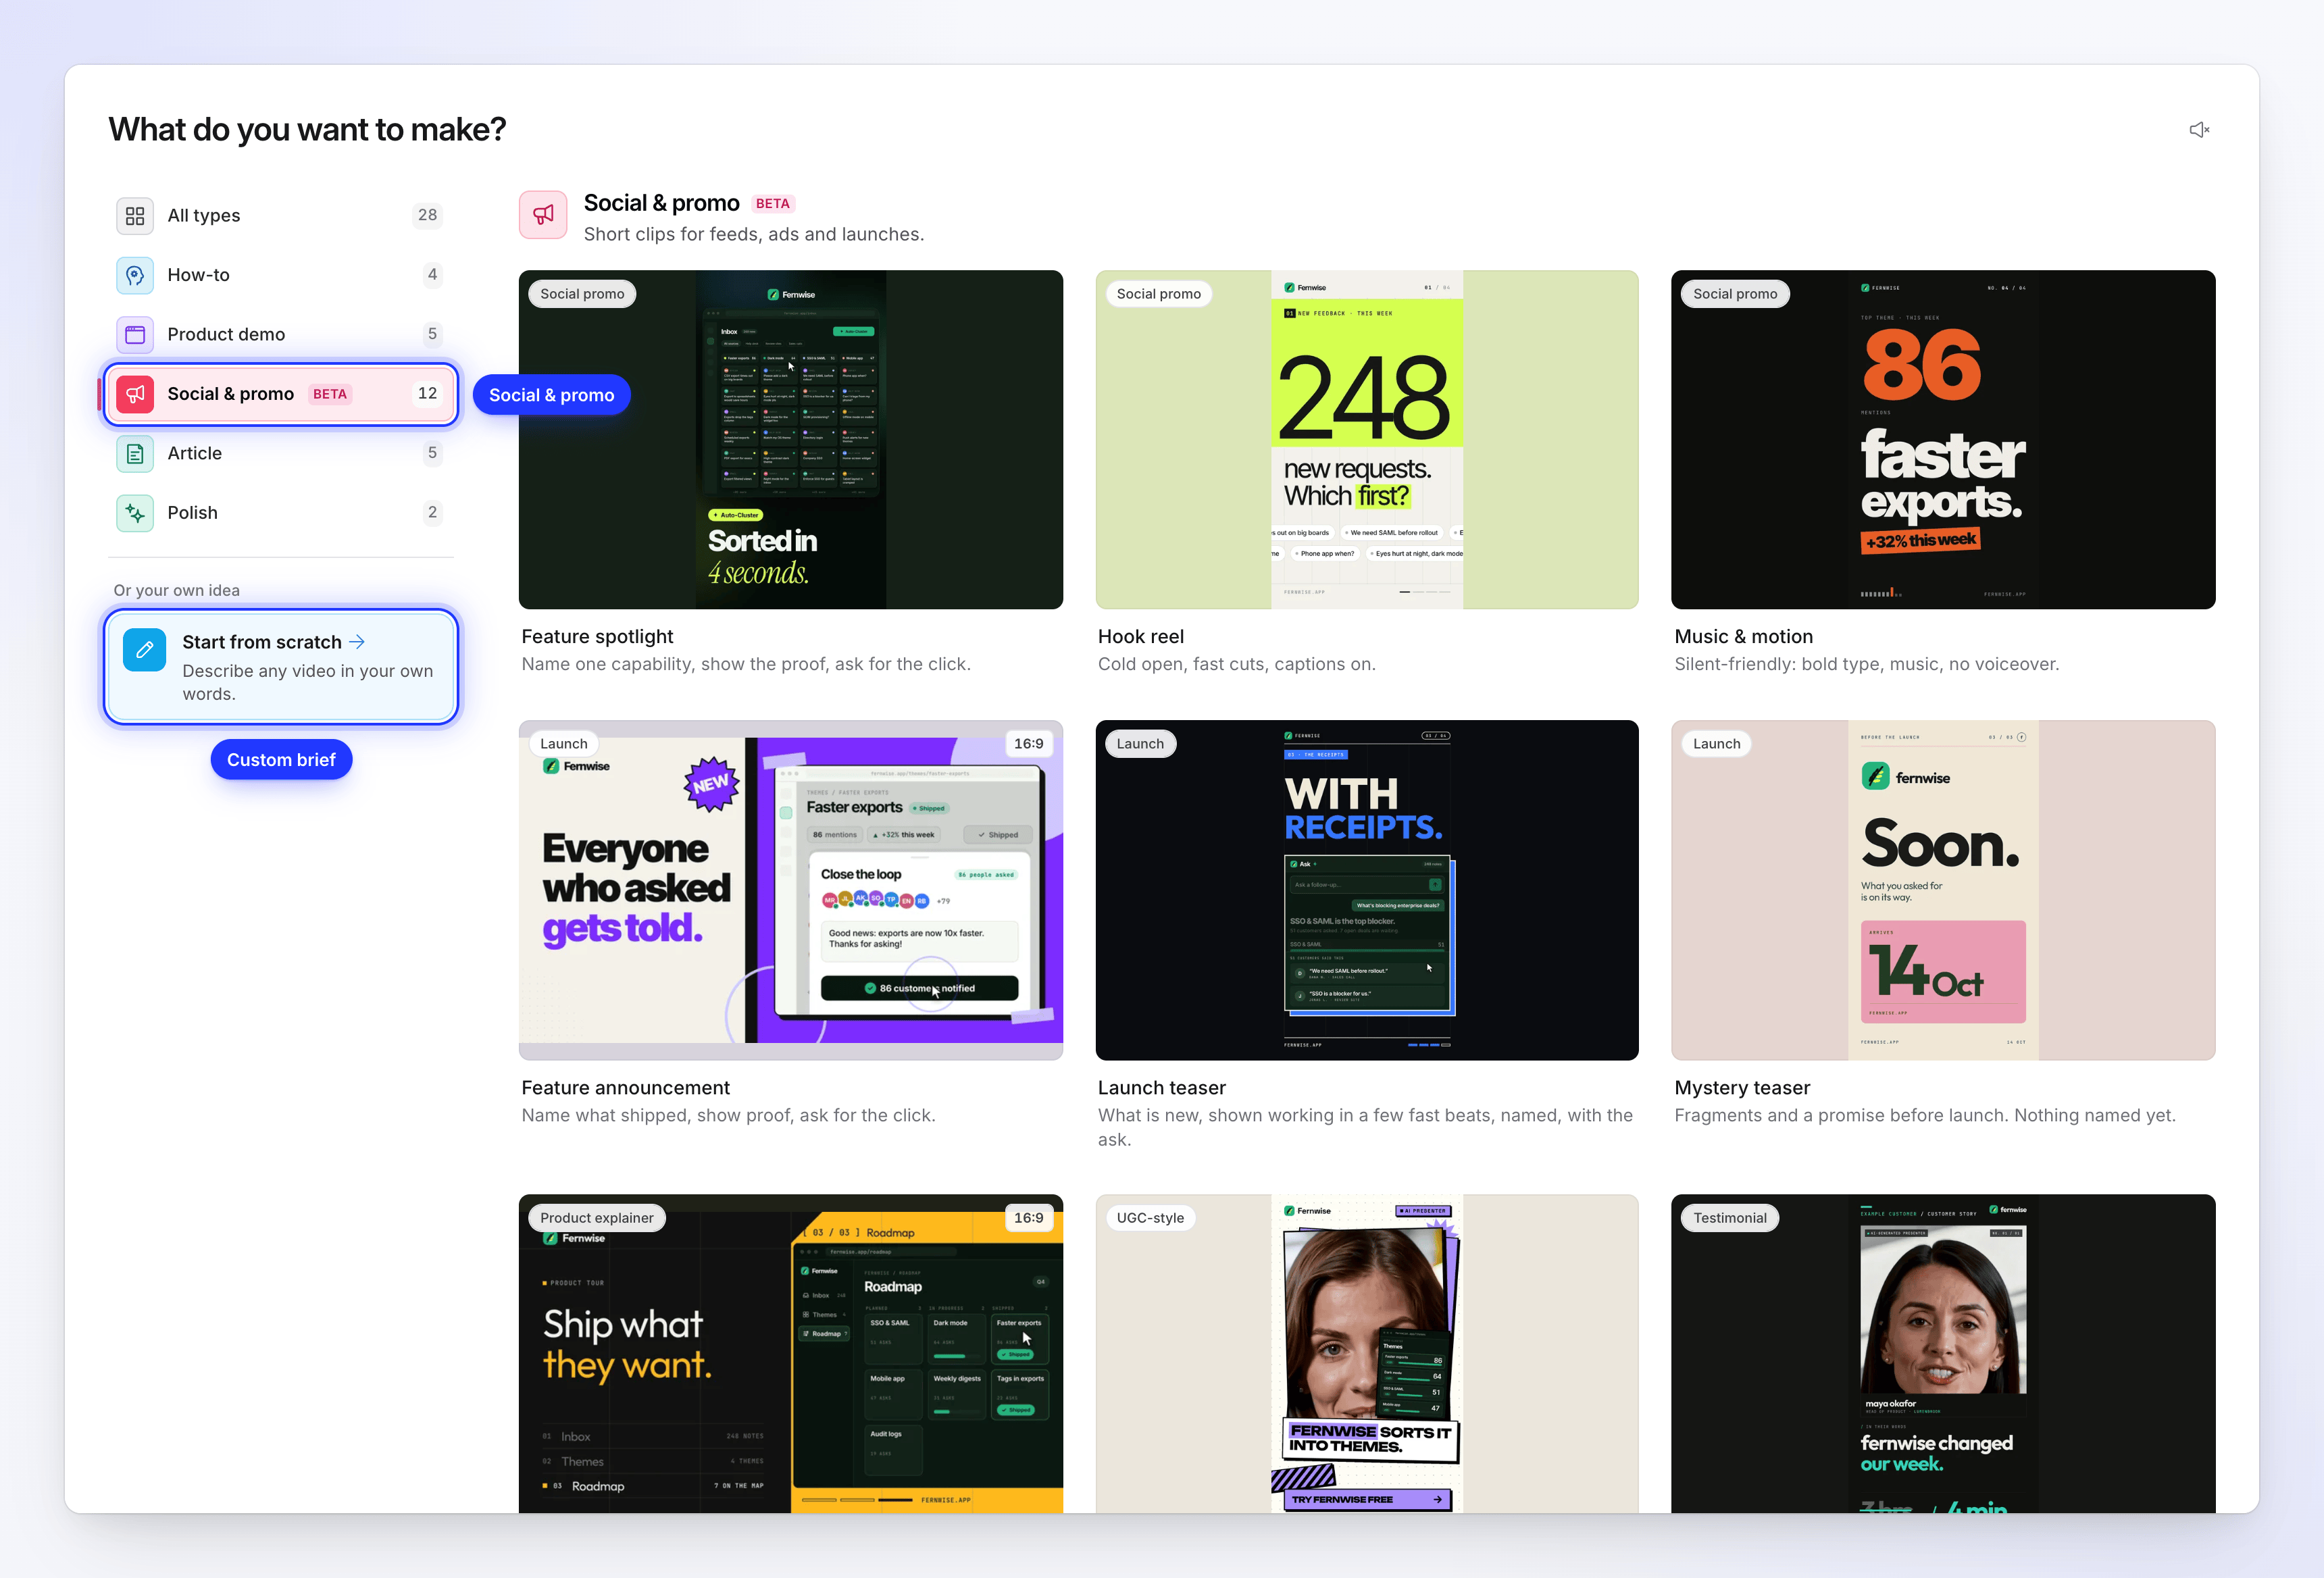Viewport: 2324px width, 1578px height.
Task: Click the mute speaker icon
Action: coord(2199,130)
